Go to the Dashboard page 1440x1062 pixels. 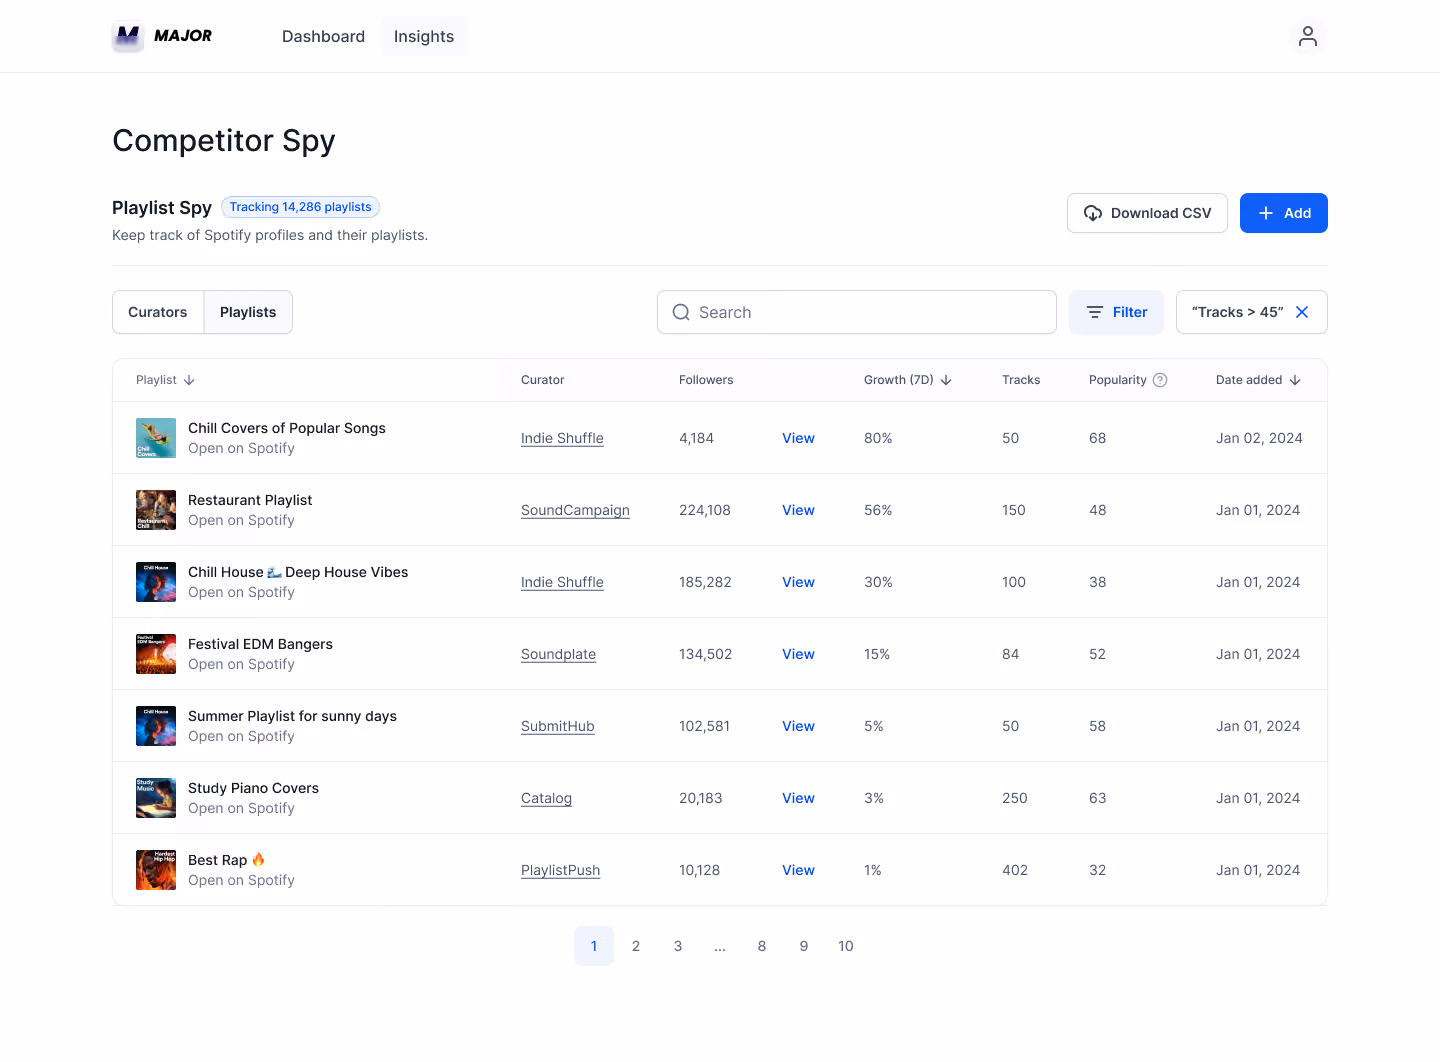pyautogui.click(x=323, y=36)
